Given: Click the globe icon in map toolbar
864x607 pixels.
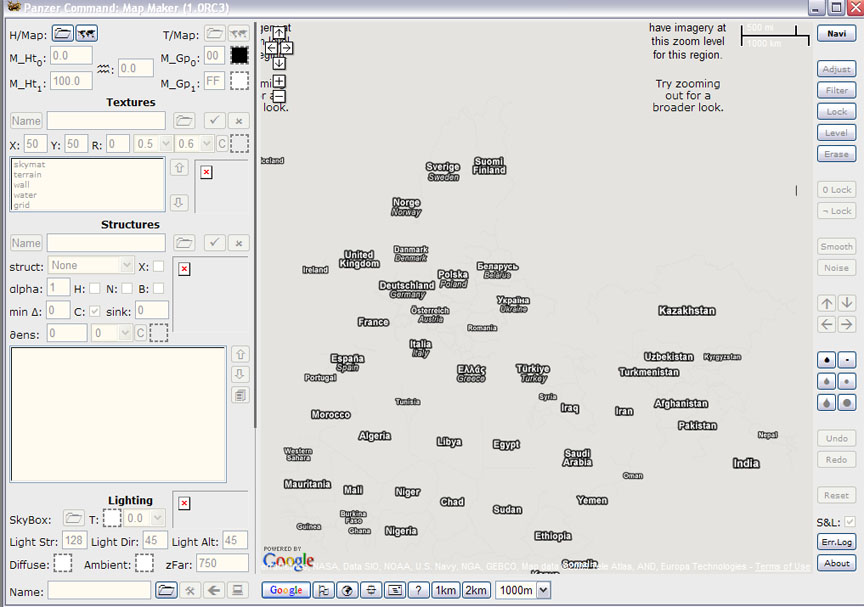Looking at the screenshot, I should [x=347, y=590].
